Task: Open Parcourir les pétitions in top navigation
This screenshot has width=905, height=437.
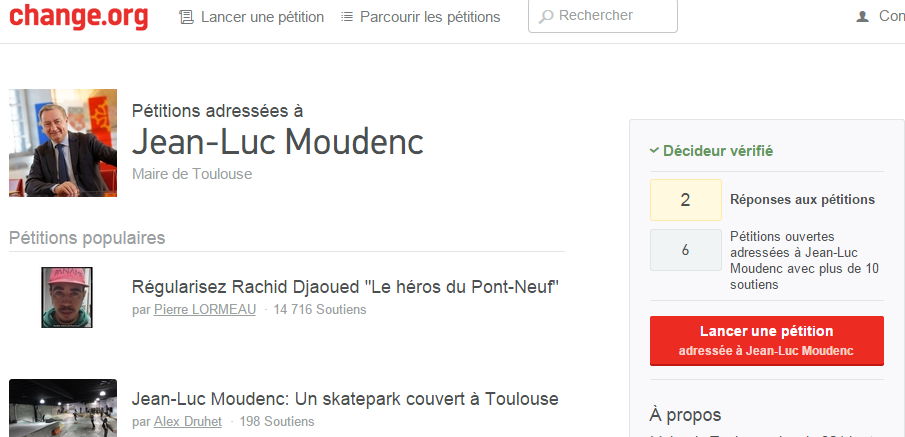Action: pyautogui.click(x=430, y=17)
